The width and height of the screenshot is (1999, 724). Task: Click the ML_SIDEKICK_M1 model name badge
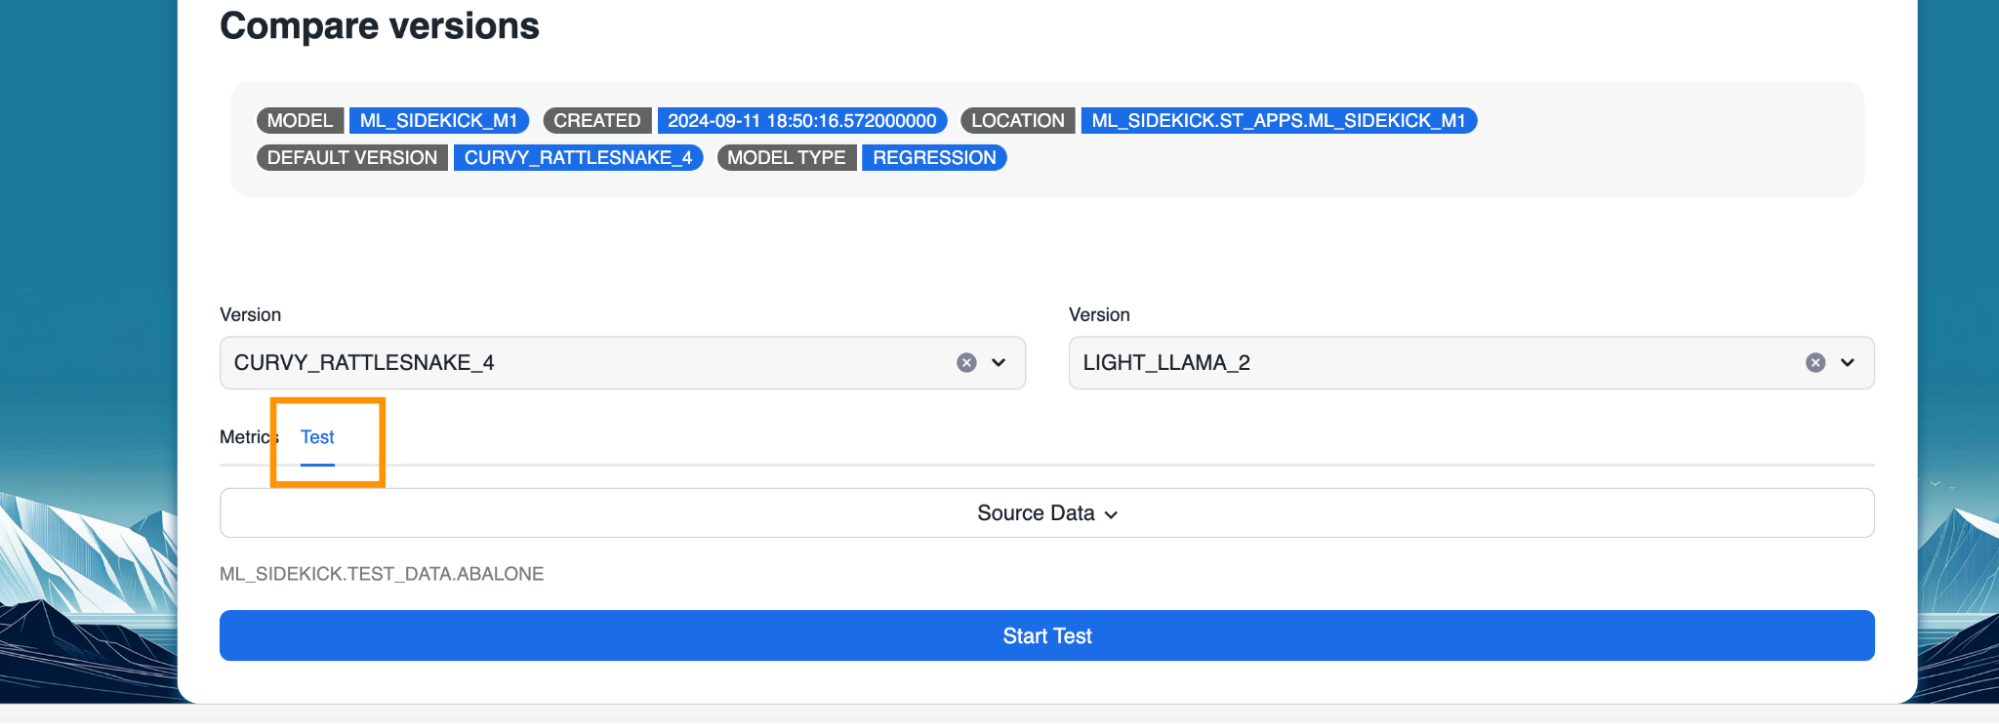438,121
